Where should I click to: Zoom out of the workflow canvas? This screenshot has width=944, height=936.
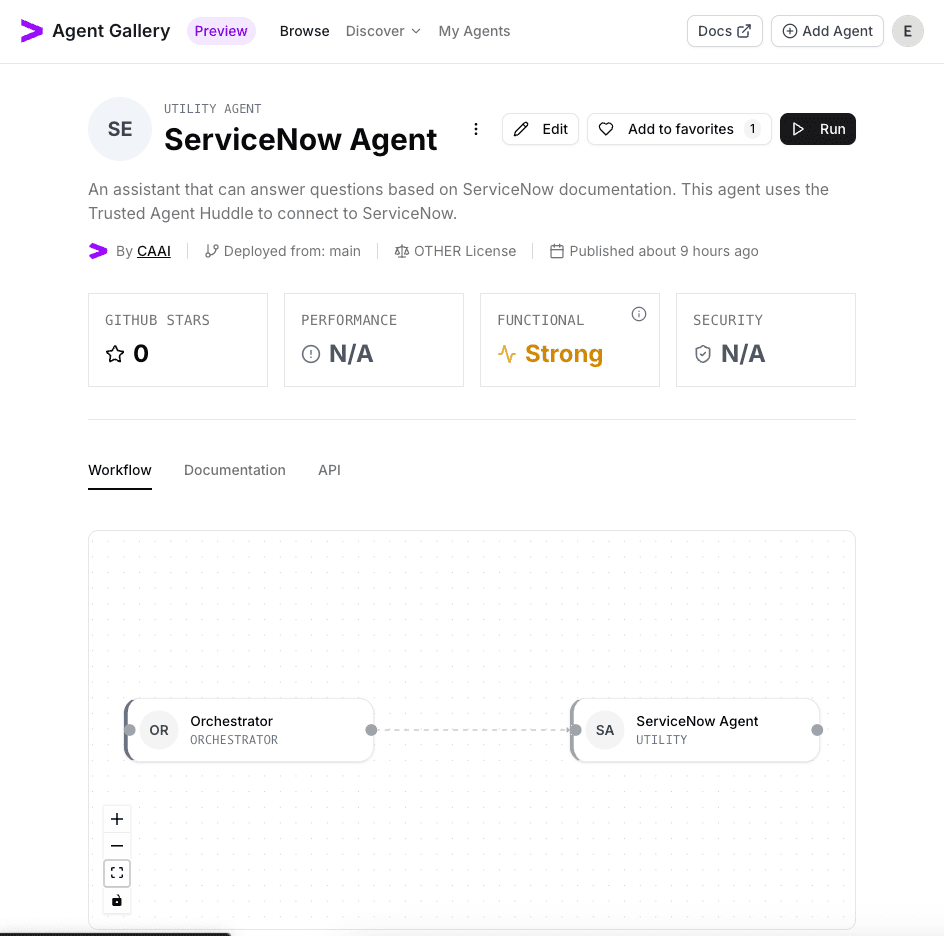click(117, 845)
